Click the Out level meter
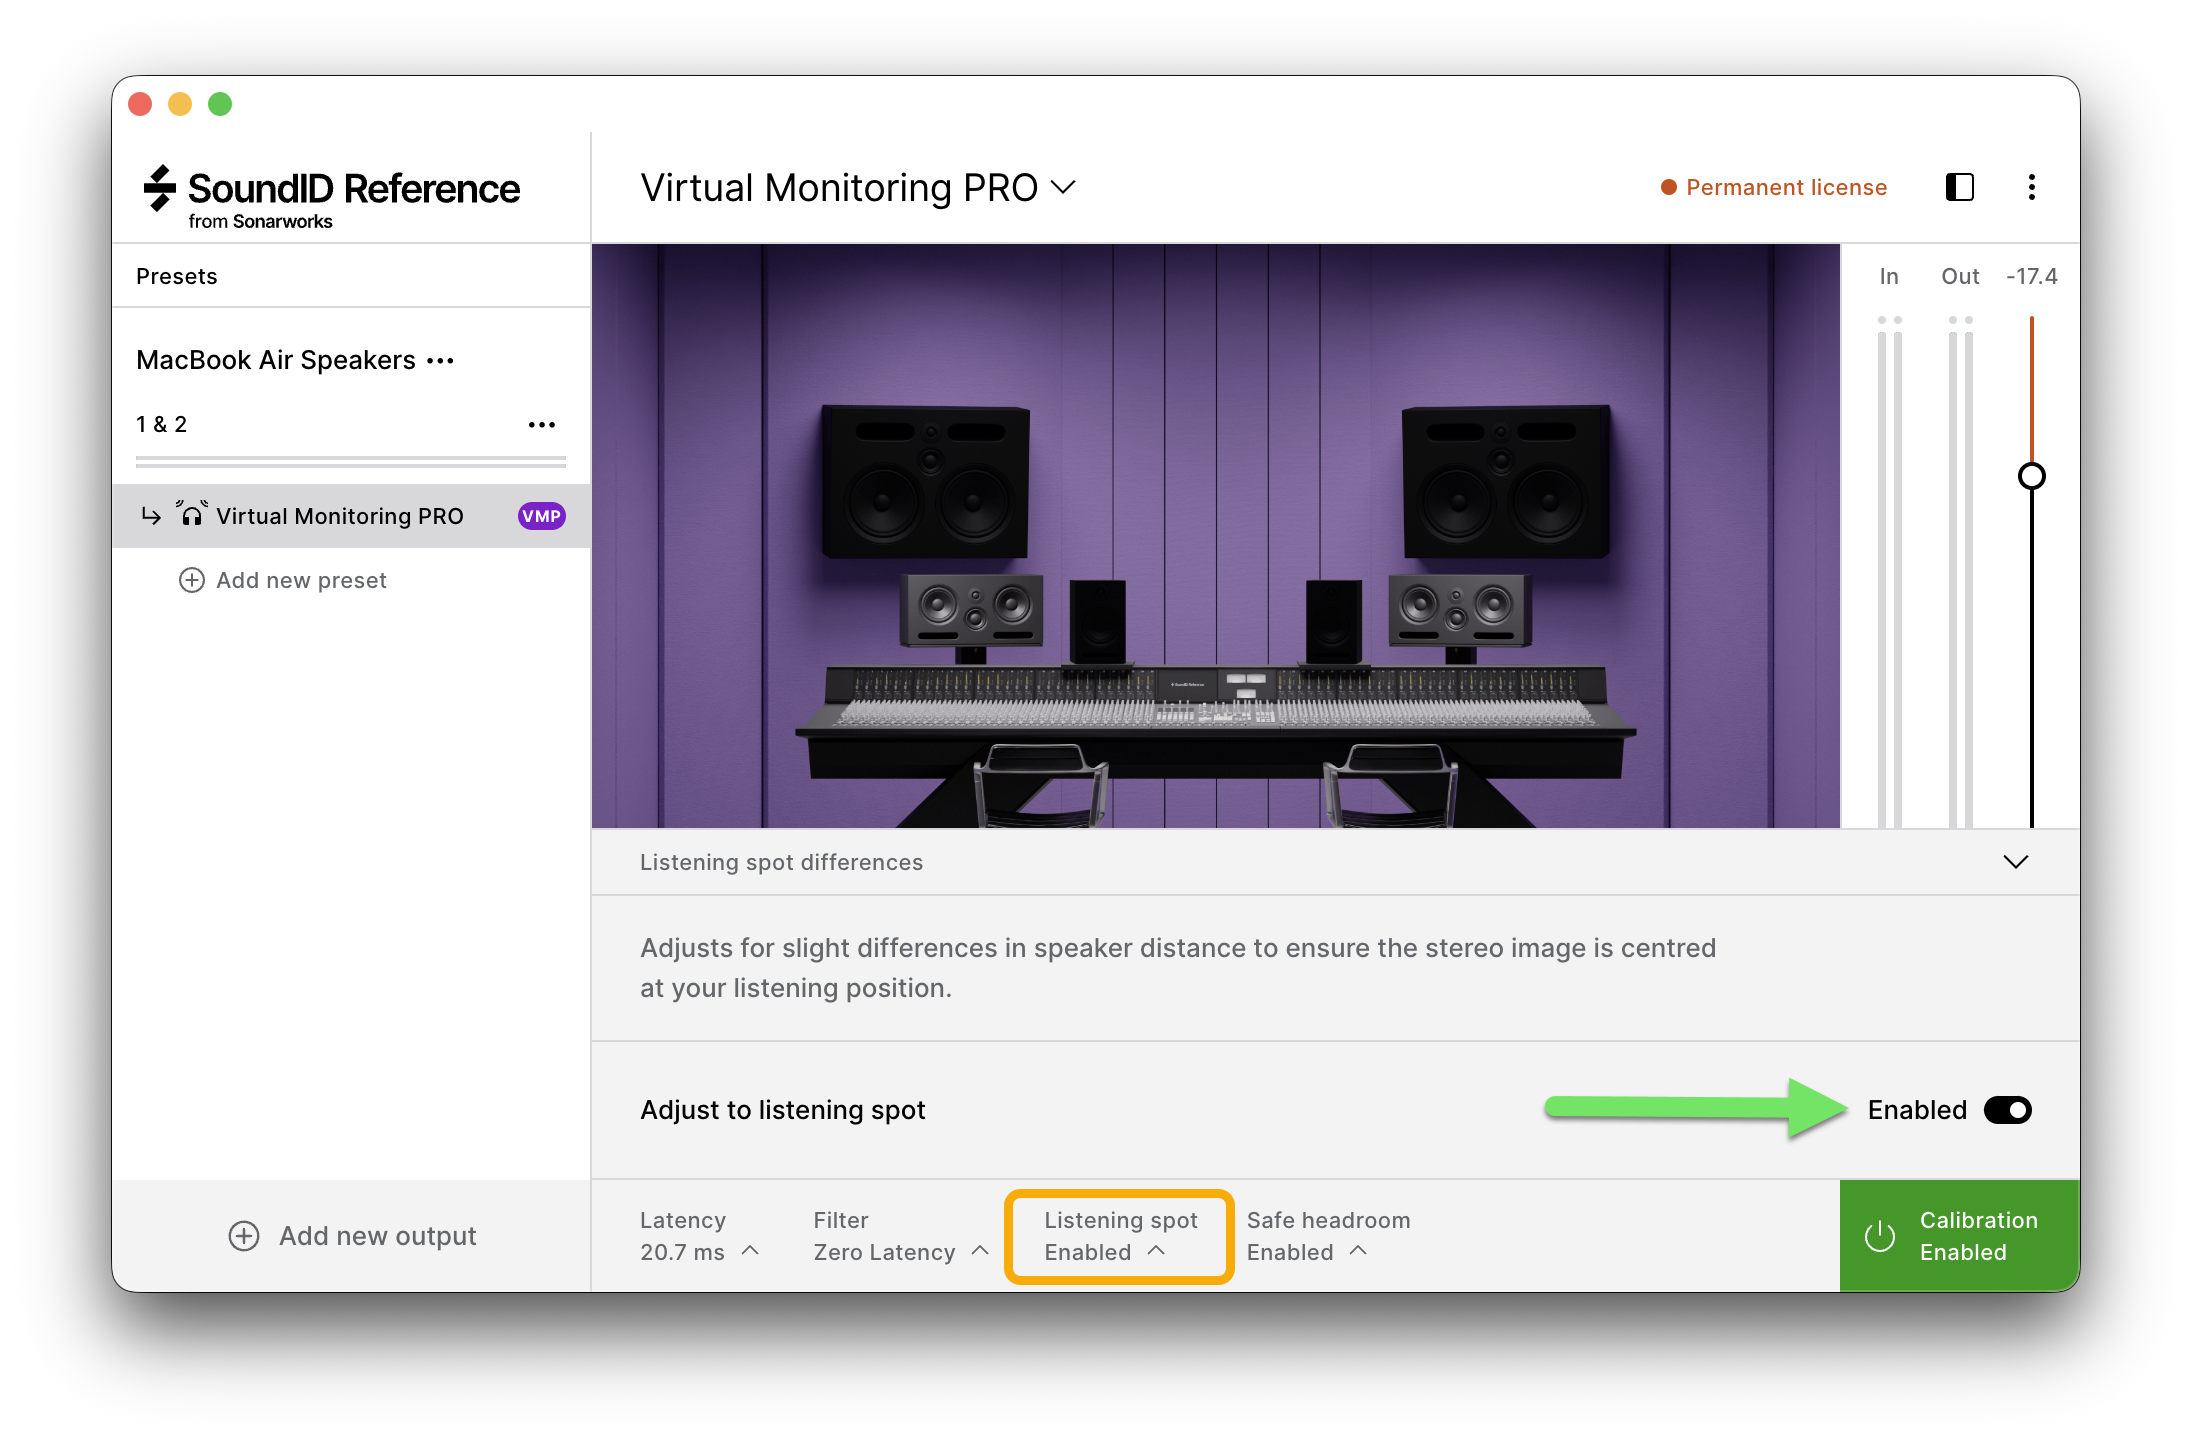 click(x=1960, y=572)
